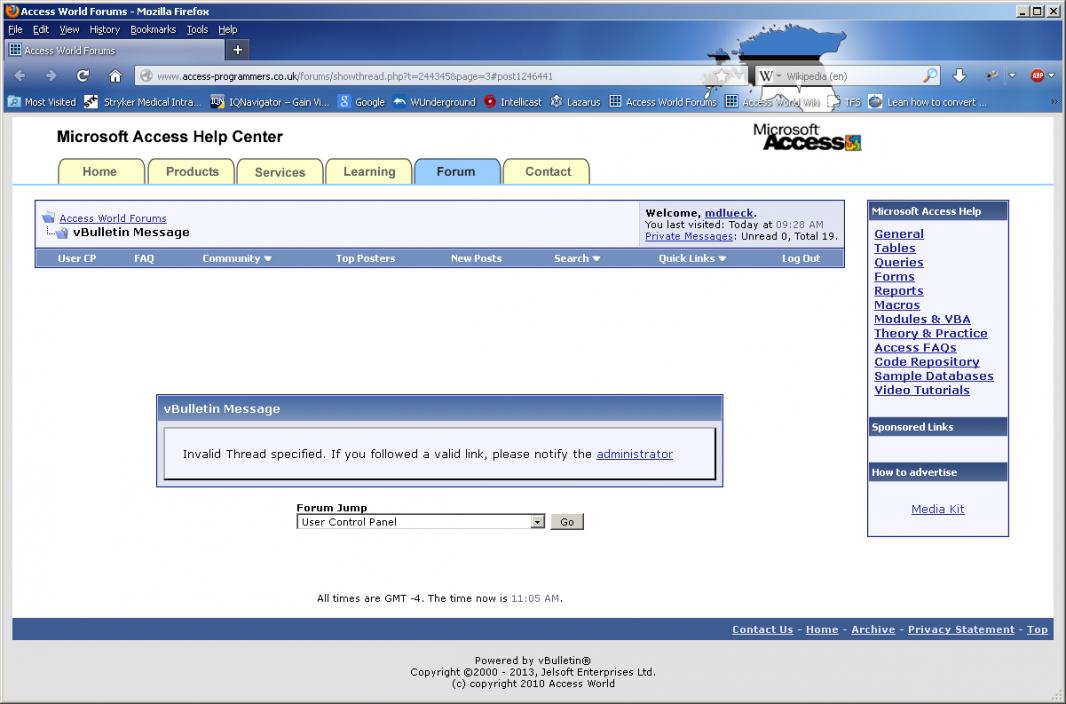Open the Modules & VBA help link

click(x=922, y=319)
